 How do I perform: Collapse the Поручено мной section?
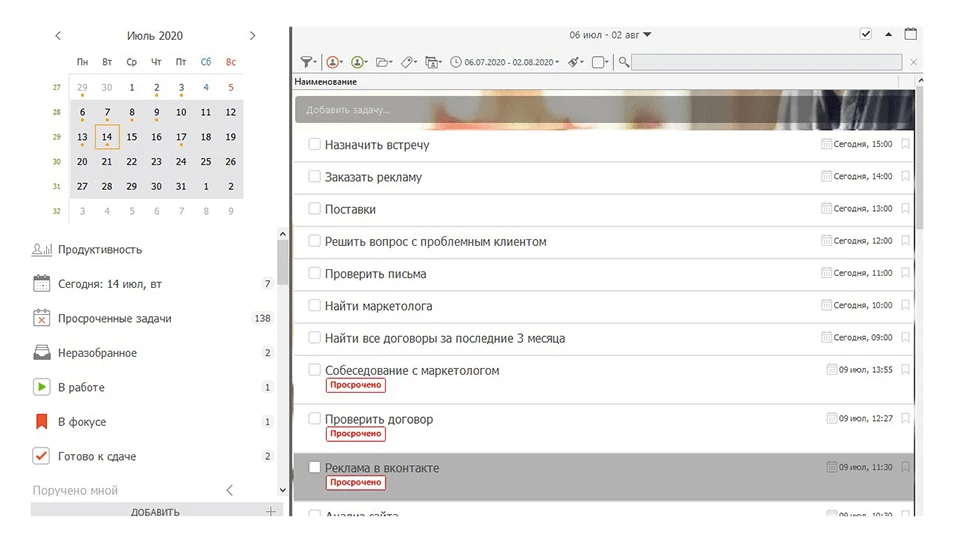point(229,490)
